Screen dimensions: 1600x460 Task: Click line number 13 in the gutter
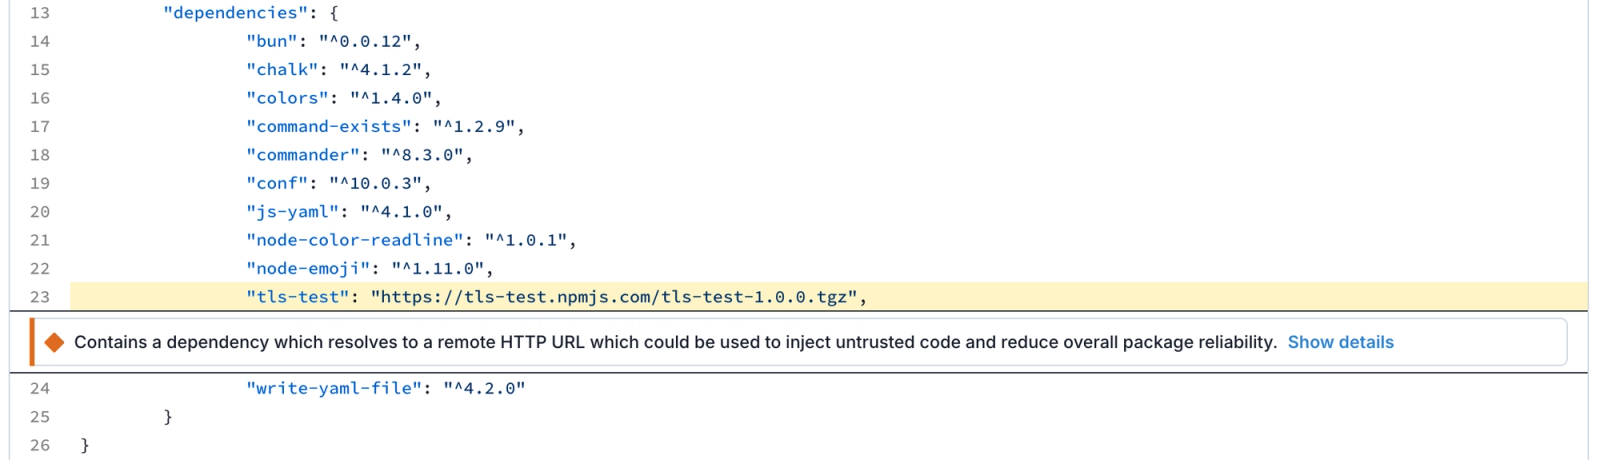(40, 13)
